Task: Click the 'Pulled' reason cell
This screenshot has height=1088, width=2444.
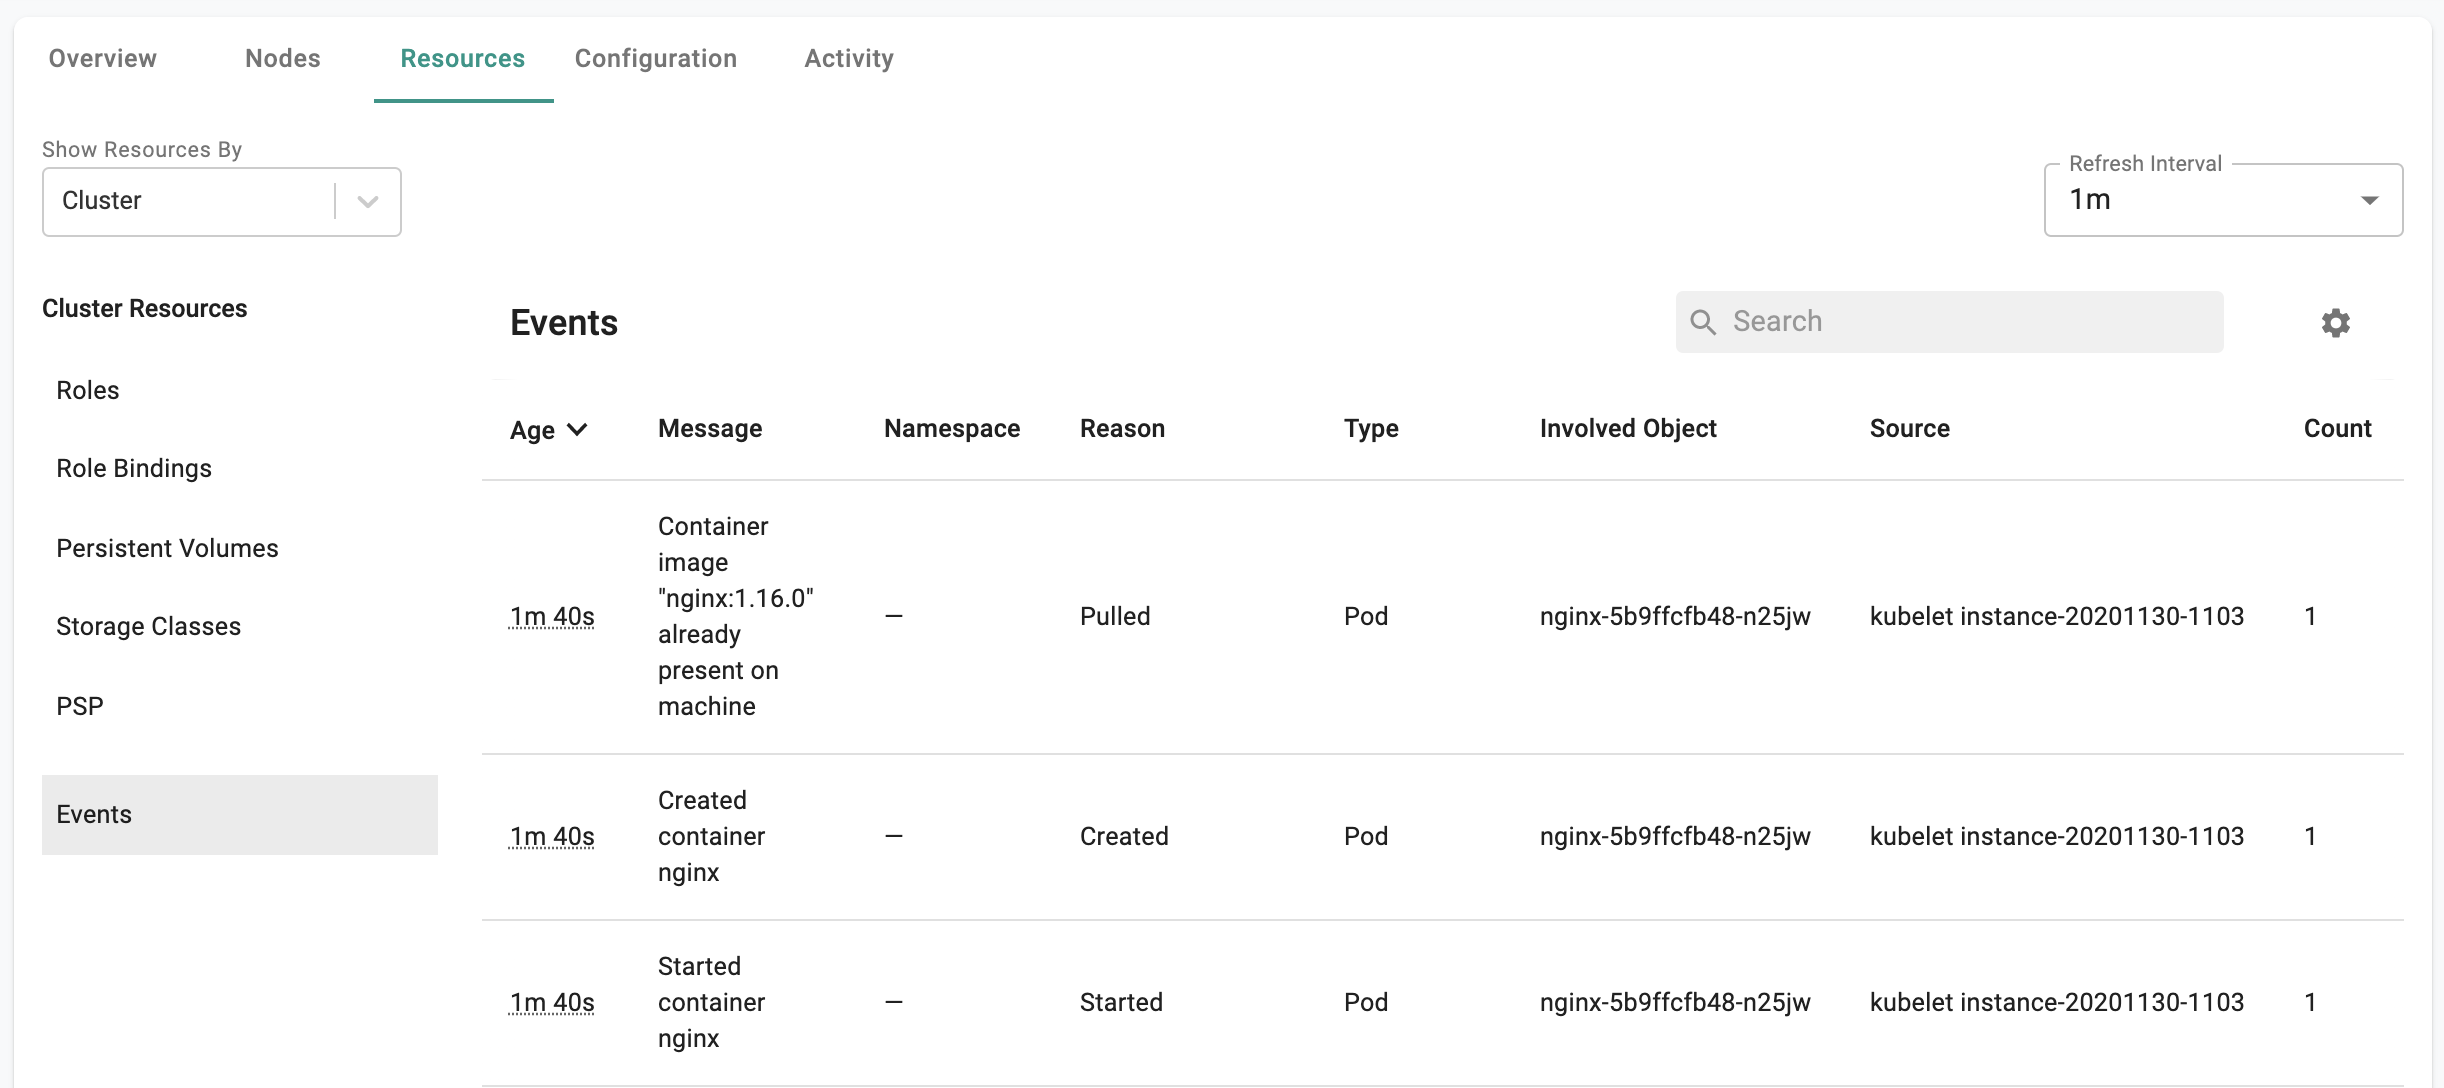Action: (1115, 616)
